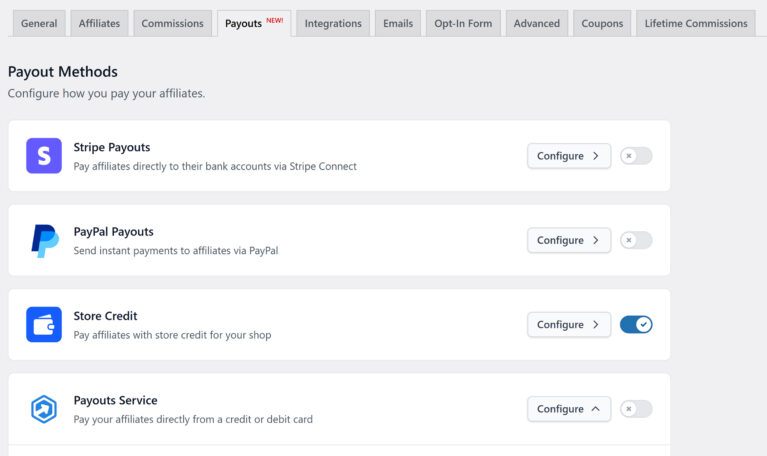Expand Configure for PayPal Payouts
Viewport: 767px width, 456px height.
click(569, 240)
